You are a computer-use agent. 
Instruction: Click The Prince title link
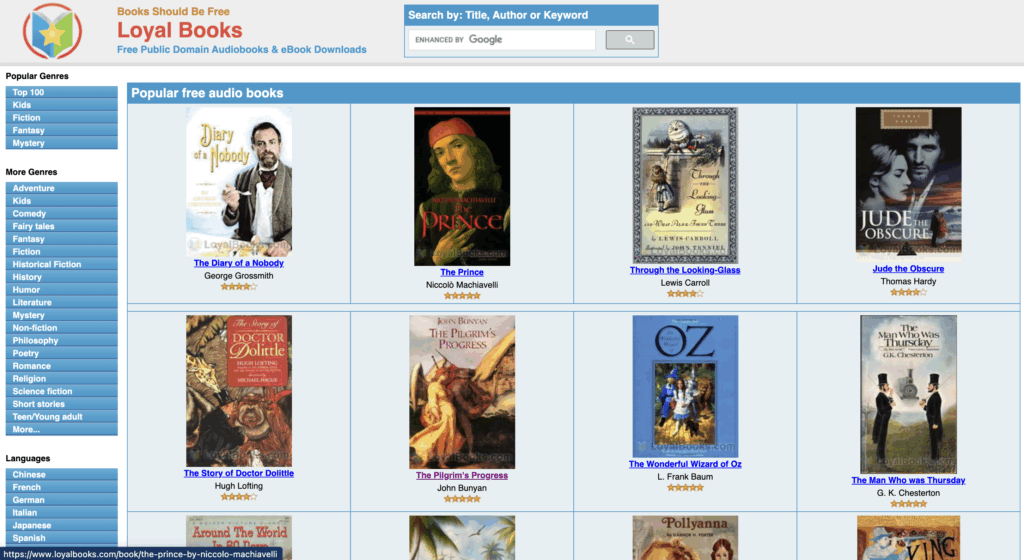(462, 272)
